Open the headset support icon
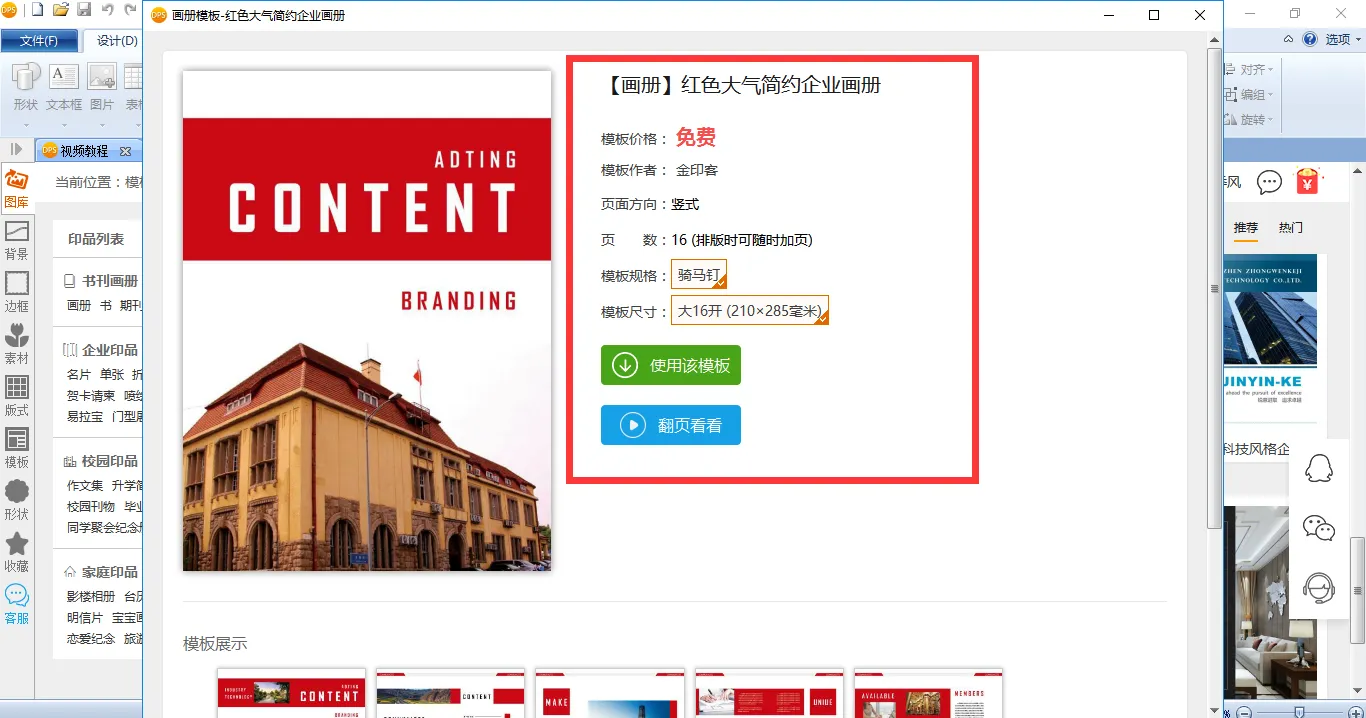1366x718 pixels. pyautogui.click(x=1319, y=588)
